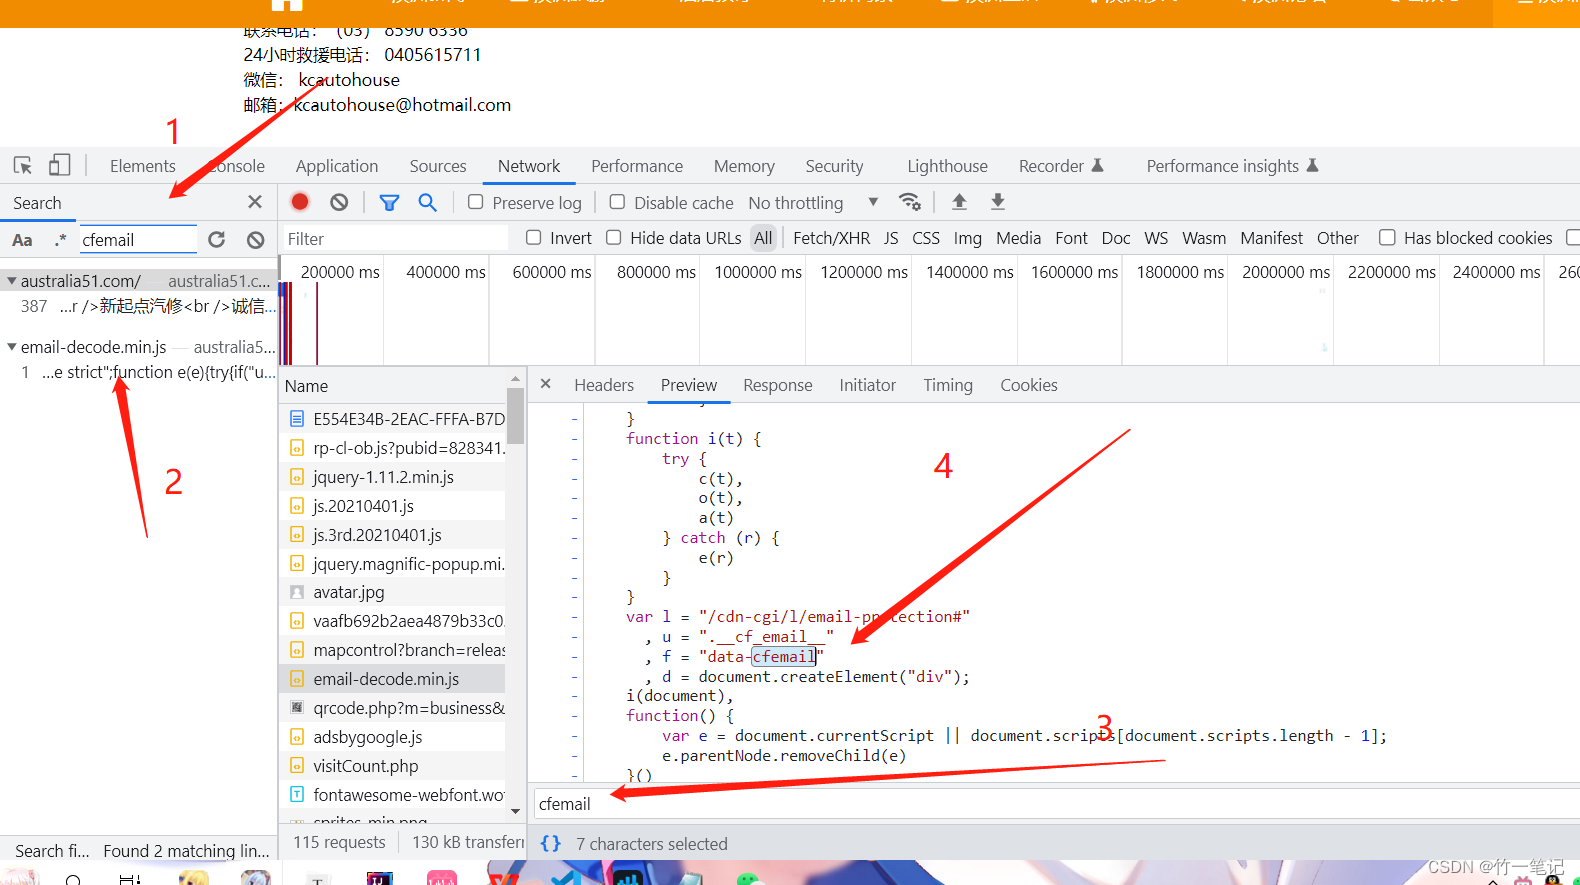Show the Initiator sub-tab
Image resolution: width=1580 pixels, height=885 pixels.
tap(867, 385)
